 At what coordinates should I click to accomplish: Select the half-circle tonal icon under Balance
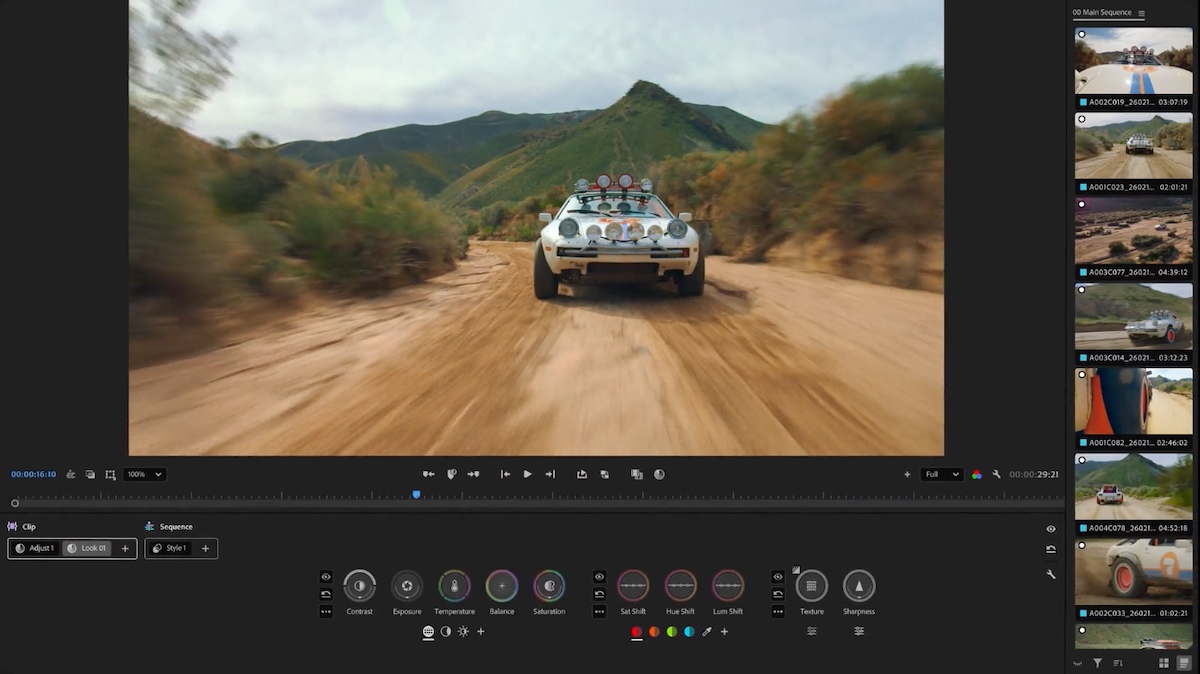click(x=446, y=632)
